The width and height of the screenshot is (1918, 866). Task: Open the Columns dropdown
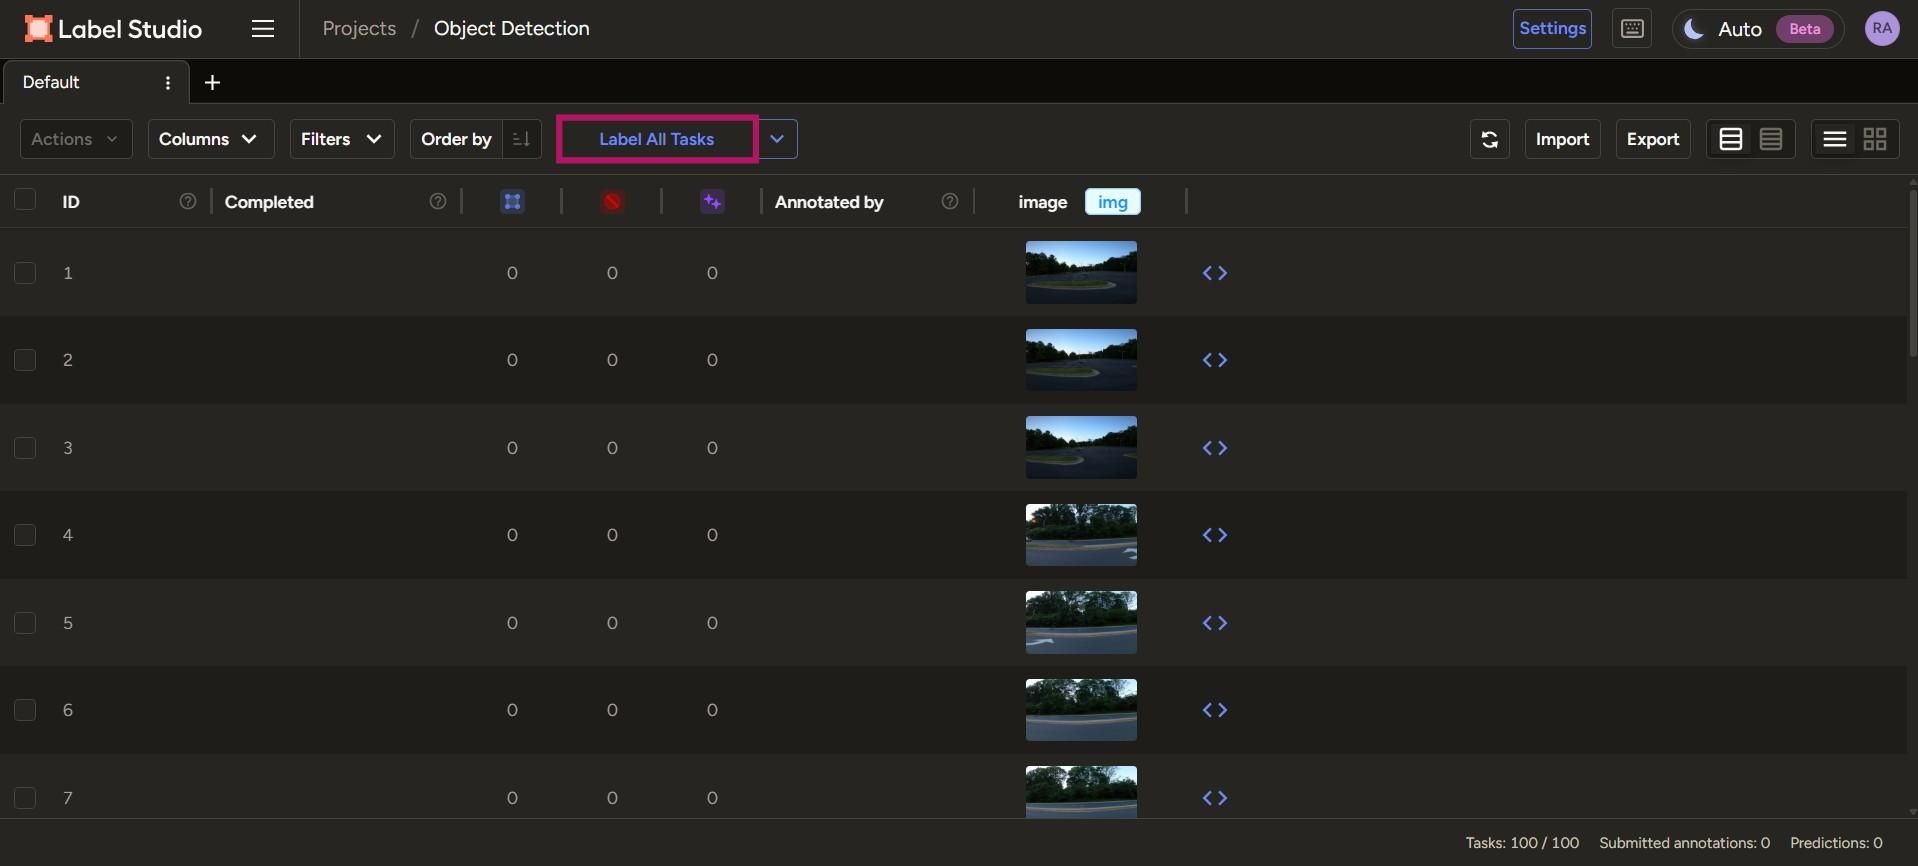(x=210, y=139)
